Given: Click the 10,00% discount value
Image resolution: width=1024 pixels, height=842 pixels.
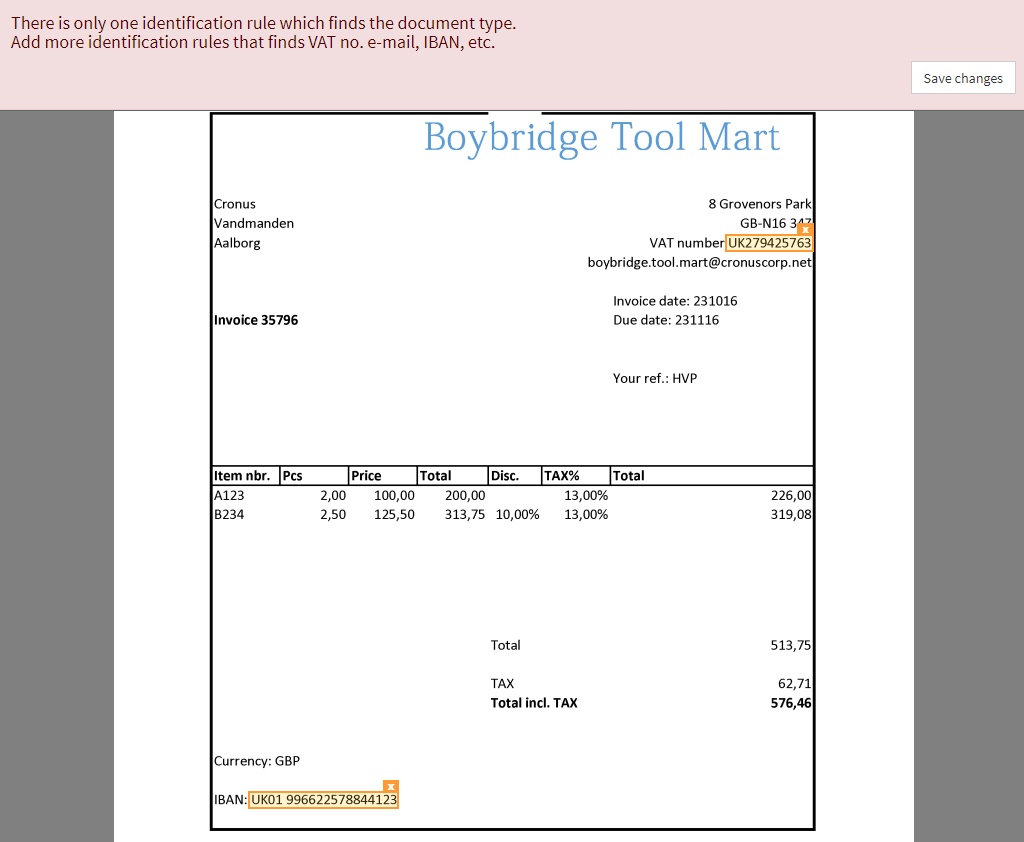Looking at the screenshot, I should [517, 515].
